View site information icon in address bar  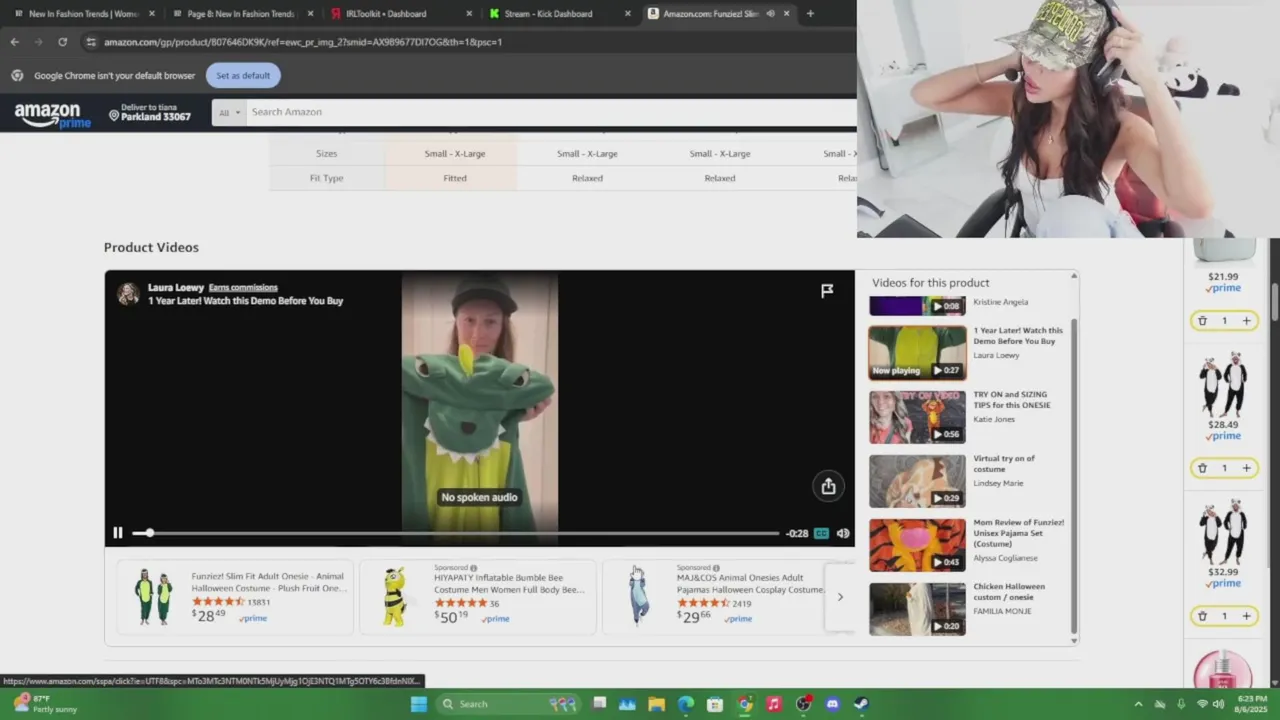(x=91, y=42)
